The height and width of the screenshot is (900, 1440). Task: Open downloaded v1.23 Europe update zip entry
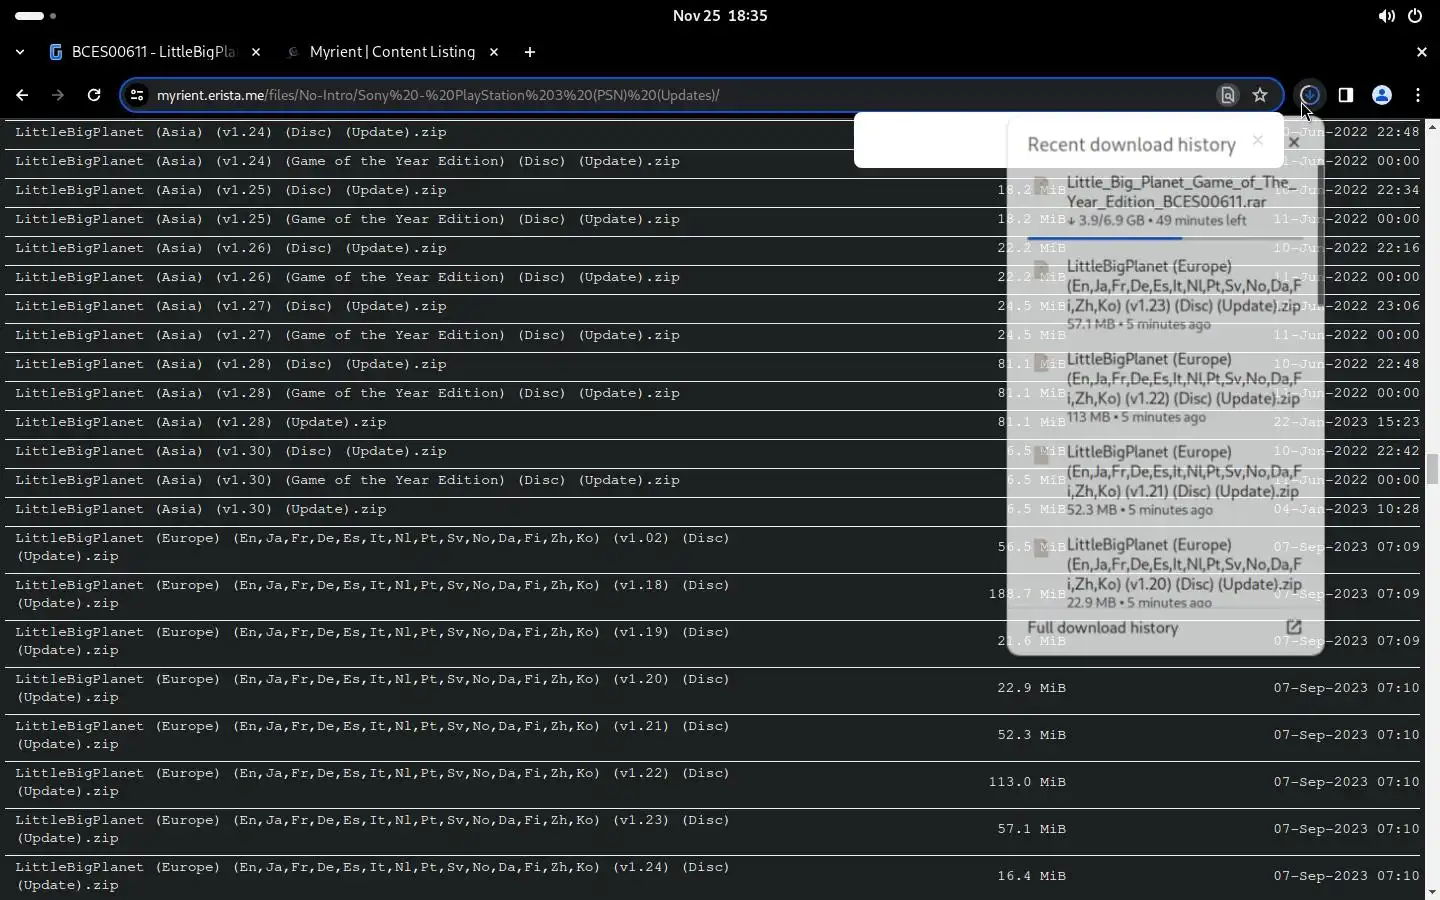pos(1165,295)
